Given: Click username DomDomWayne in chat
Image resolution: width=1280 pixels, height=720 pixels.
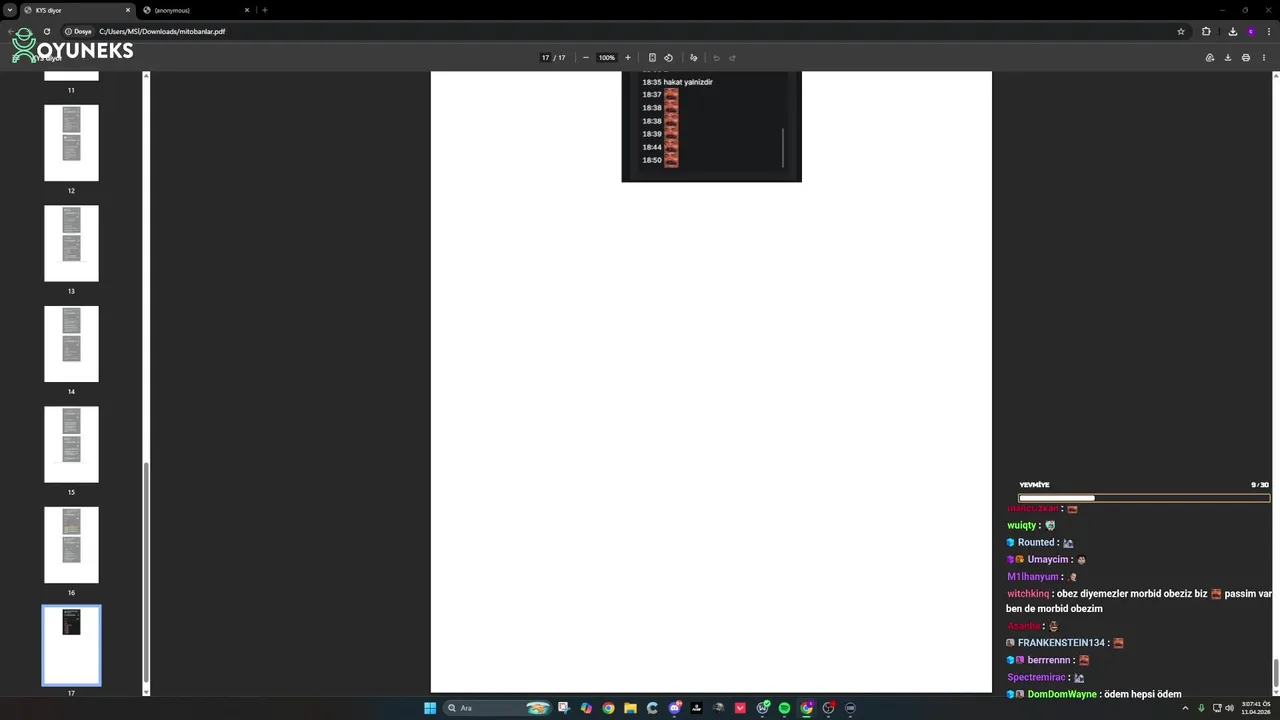Looking at the screenshot, I should (x=1062, y=694).
